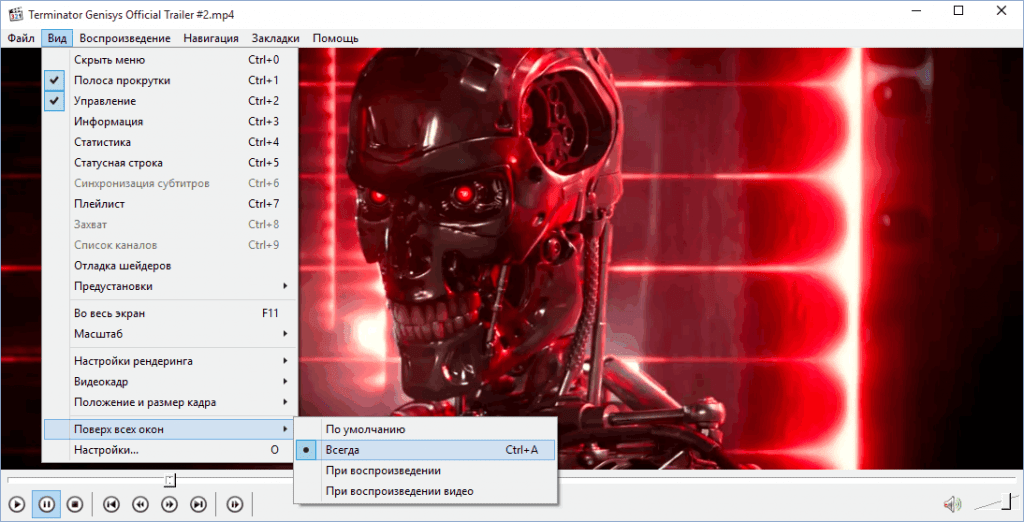
Task: Toggle the Плейлист panel
Action: 170,204
